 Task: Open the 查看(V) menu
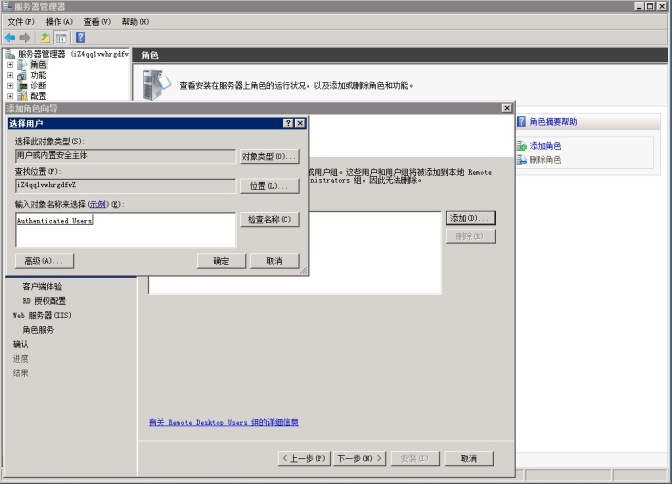(97, 22)
